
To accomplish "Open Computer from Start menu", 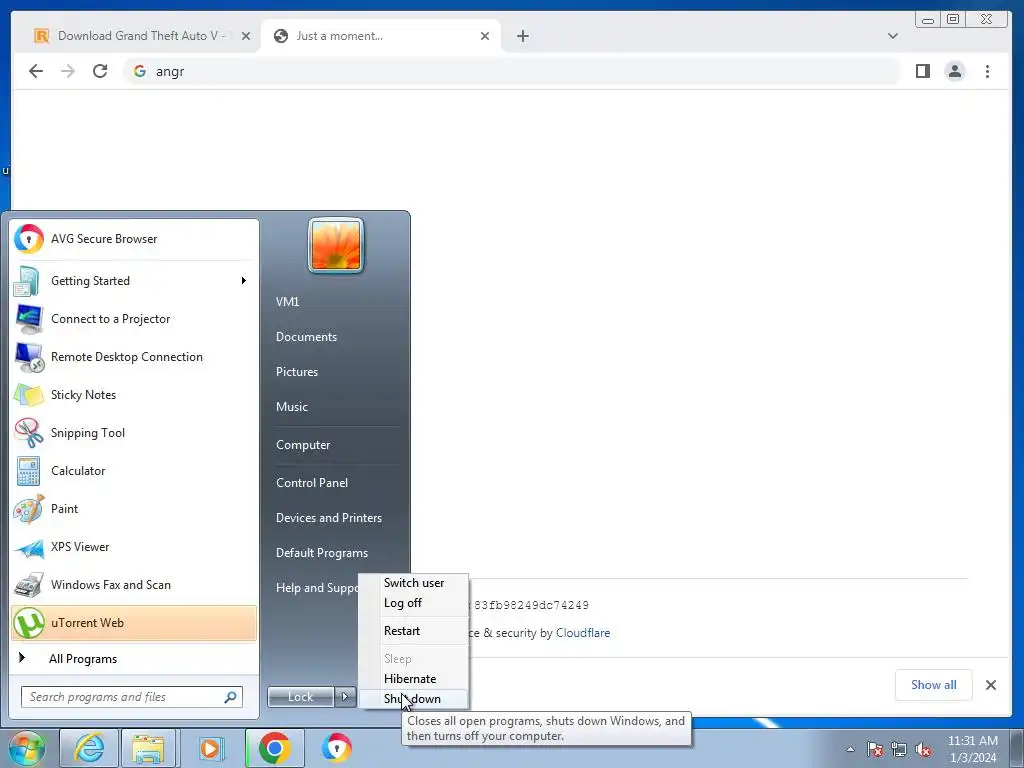I will tap(335, 445).
